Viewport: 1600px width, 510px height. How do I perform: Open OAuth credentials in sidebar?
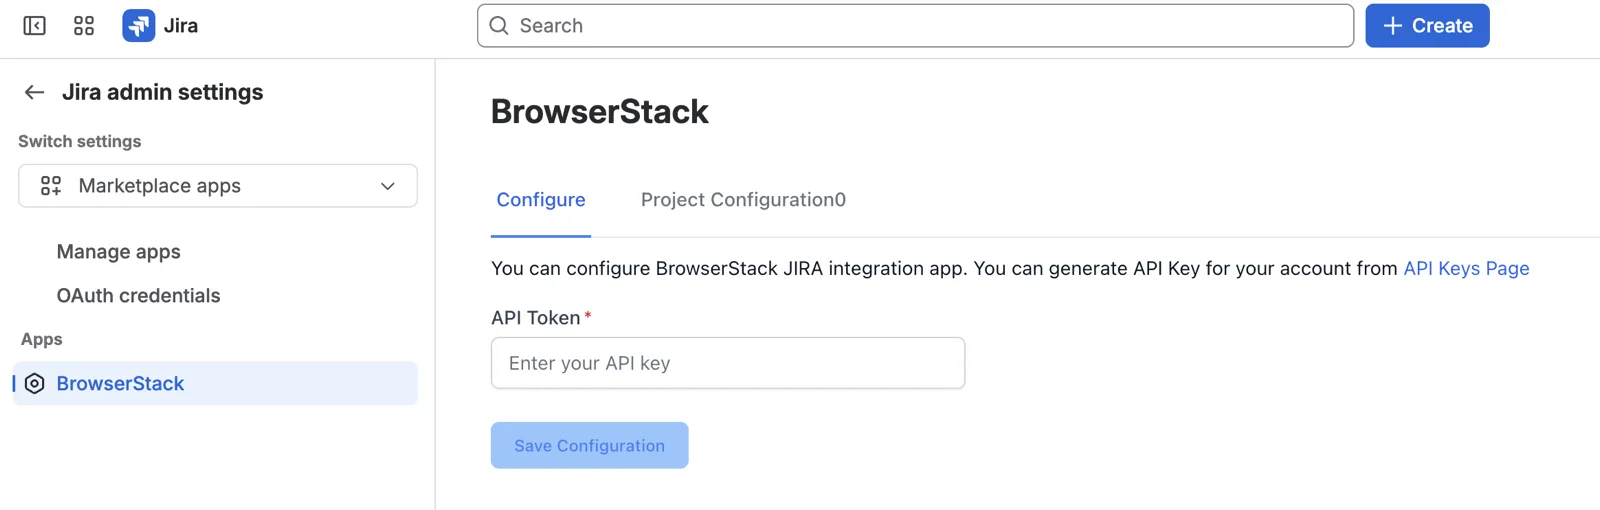[x=138, y=296]
